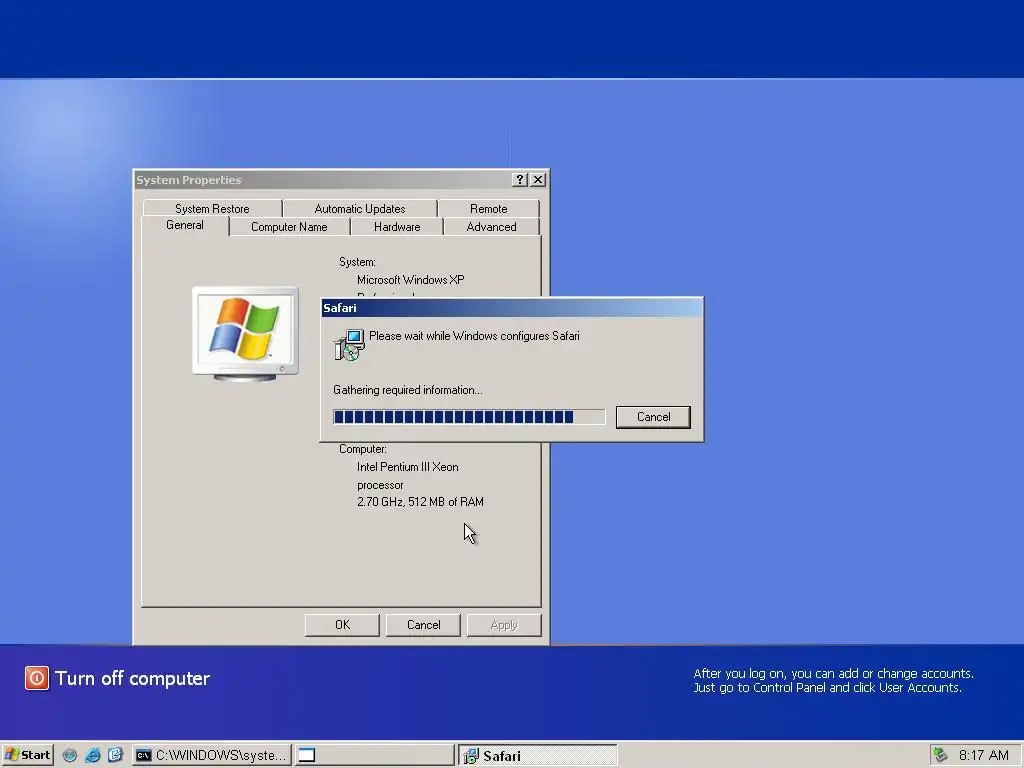
Task: Click the command prompt icon in the taskbar
Action: click(143, 756)
